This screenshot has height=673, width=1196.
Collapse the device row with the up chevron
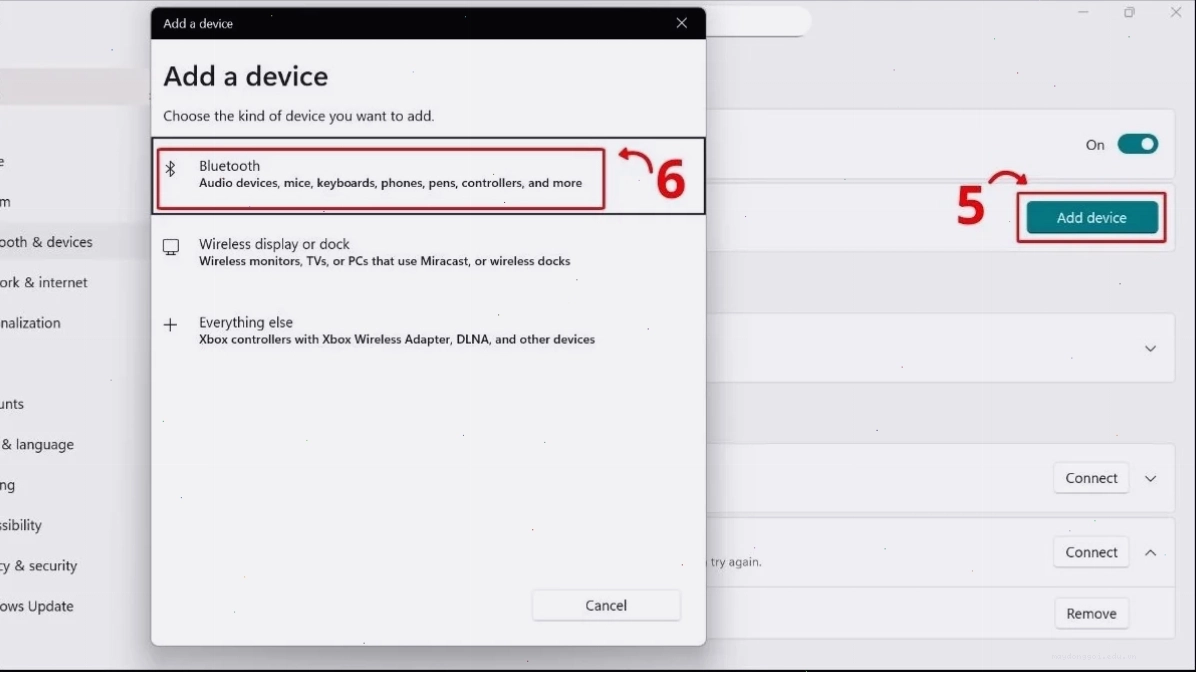[x=1150, y=552]
